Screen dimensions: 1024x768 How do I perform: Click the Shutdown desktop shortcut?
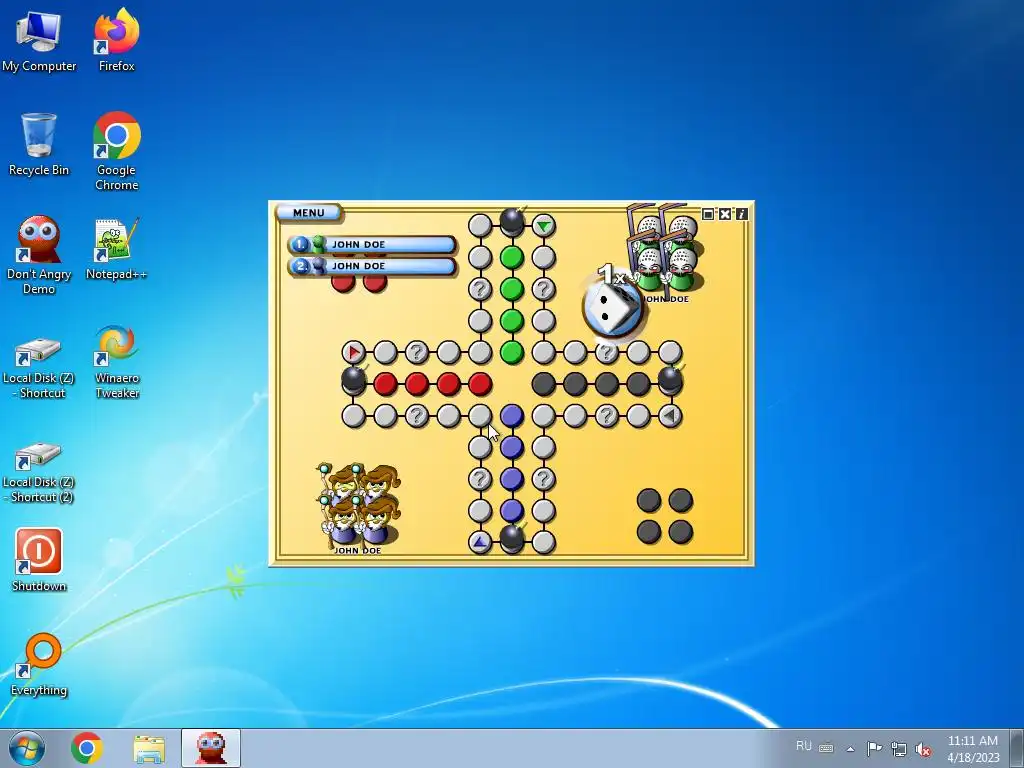click(x=39, y=560)
